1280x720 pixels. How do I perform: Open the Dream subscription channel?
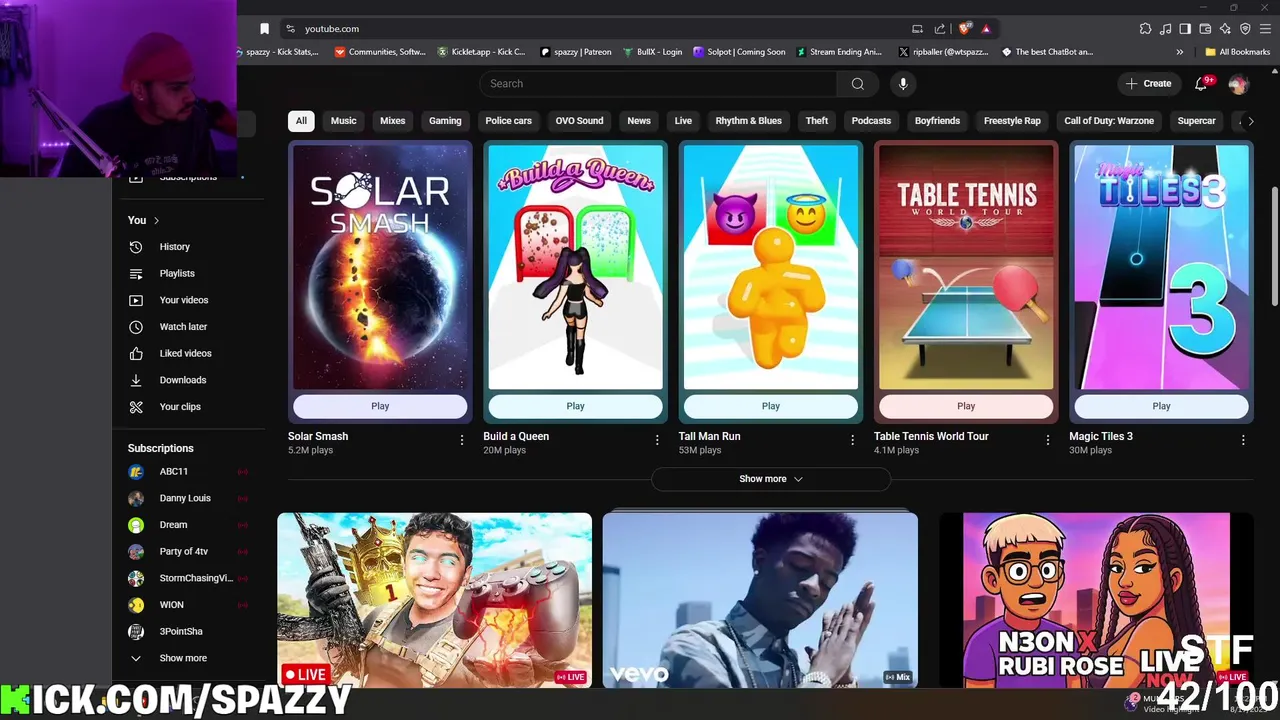[x=173, y=525]
